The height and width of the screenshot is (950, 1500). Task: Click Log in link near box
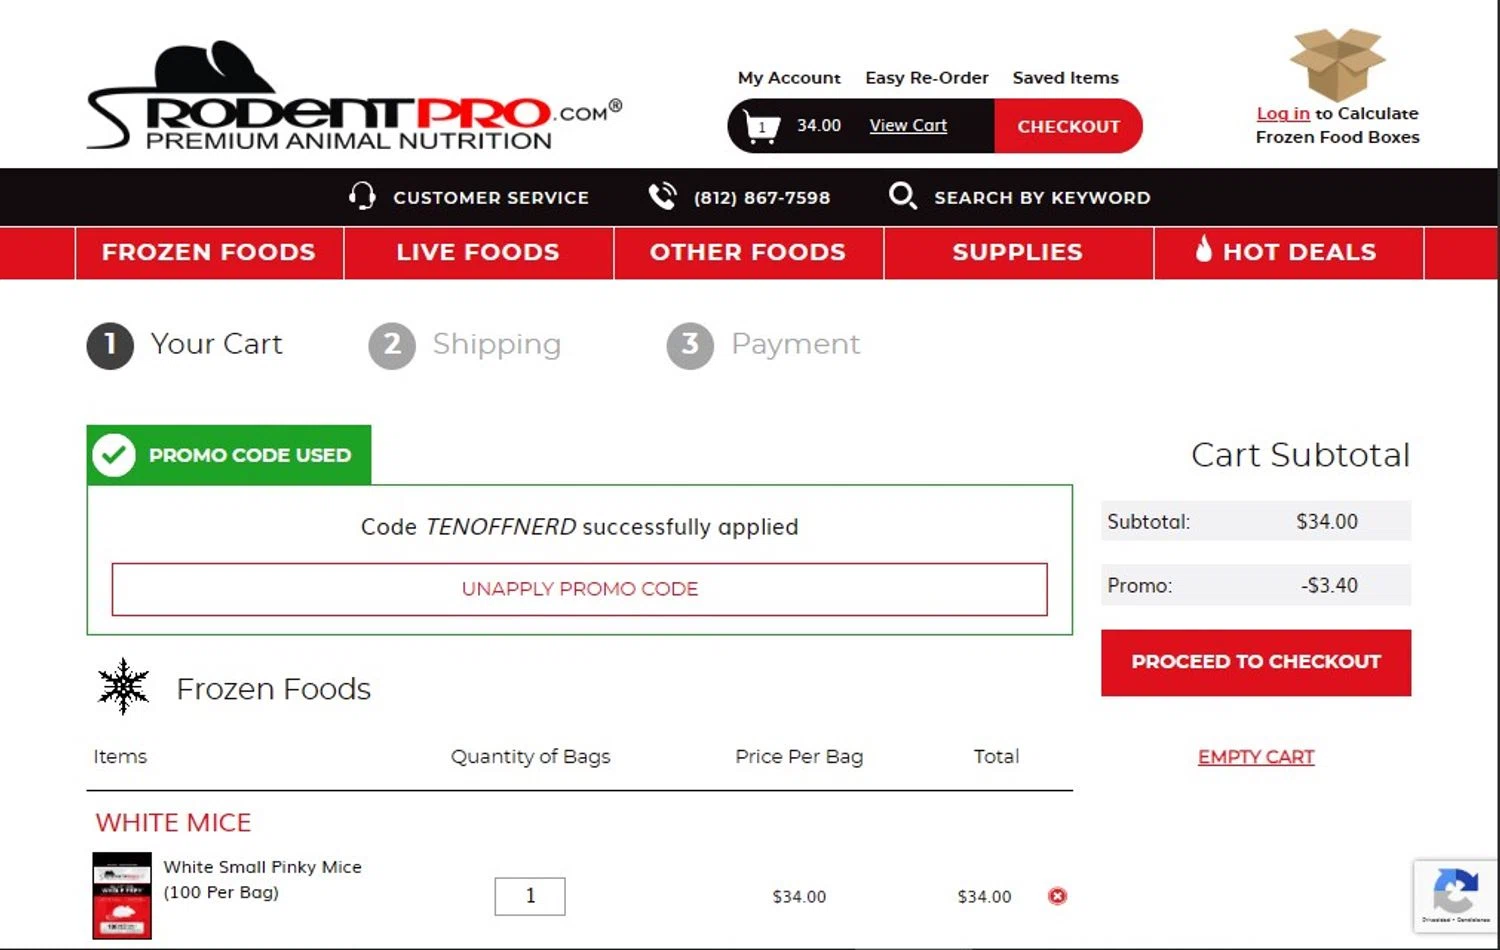point(1283,113)
